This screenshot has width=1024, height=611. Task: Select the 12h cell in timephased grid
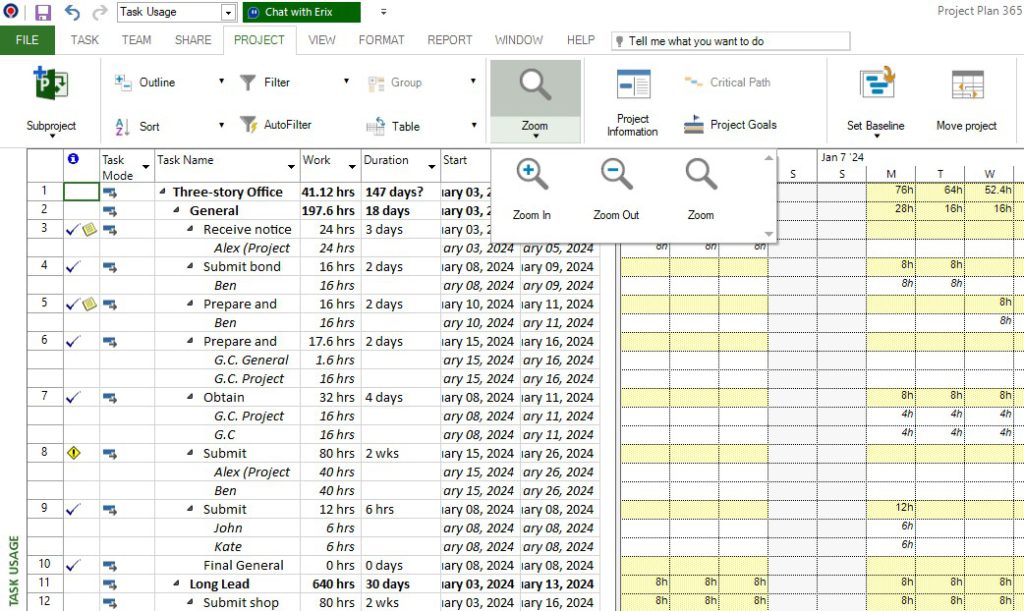[891, 508]
